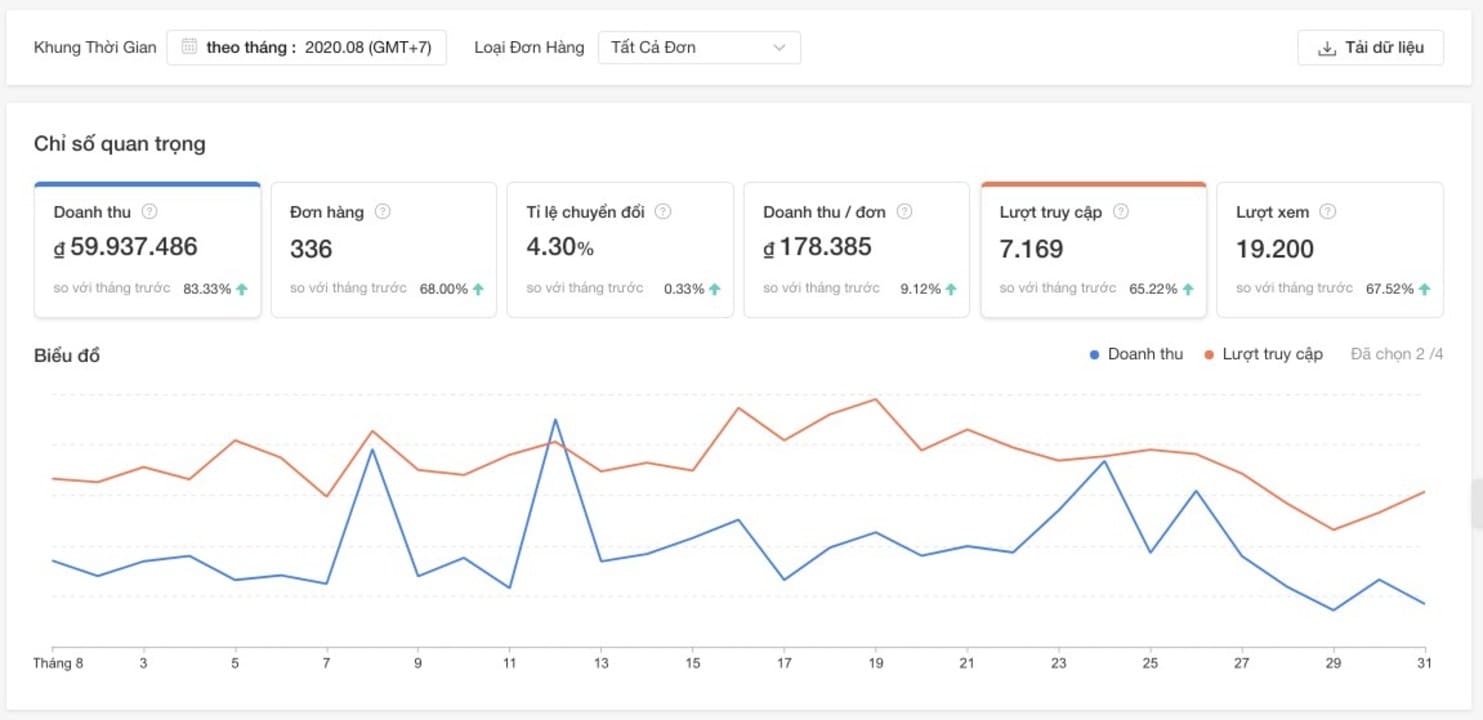Click the Tải dữ liệu download button

(1370, 48)
